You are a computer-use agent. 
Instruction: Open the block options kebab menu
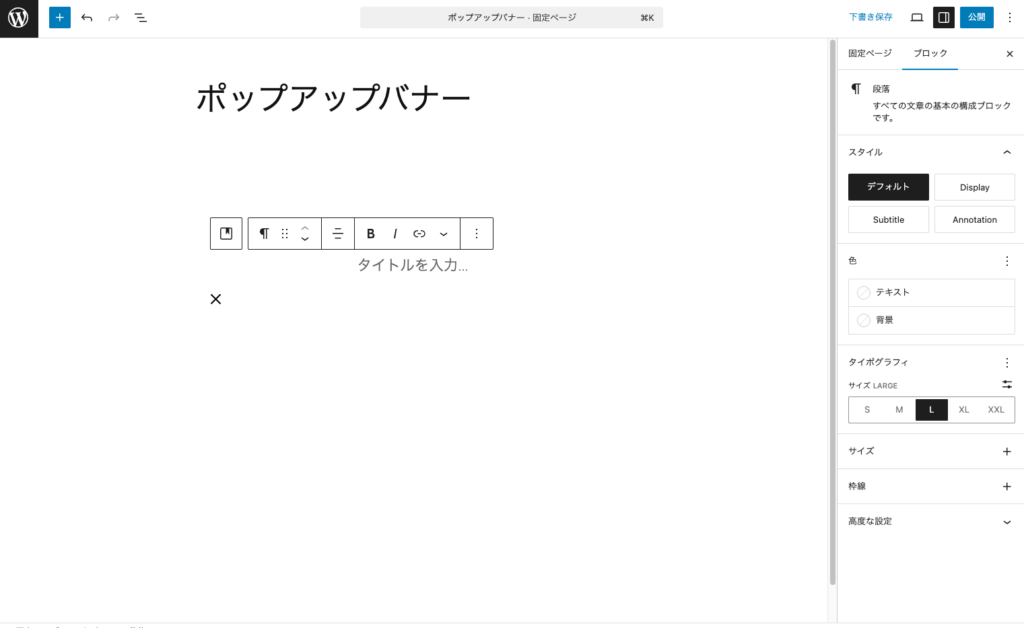476,233
